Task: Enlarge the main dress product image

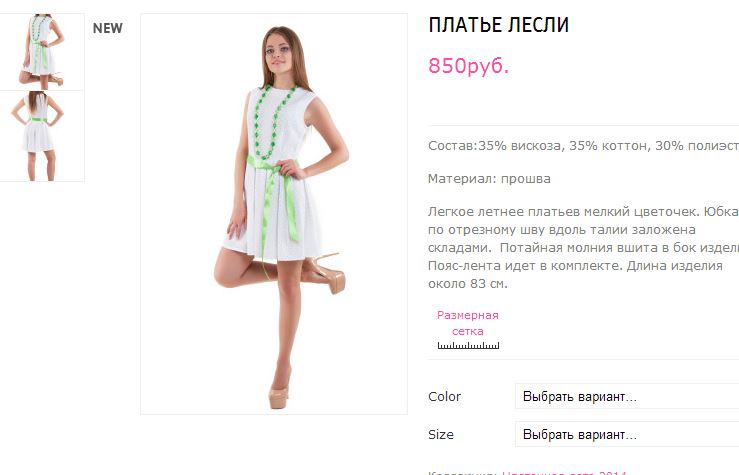Action: [274, 214]
